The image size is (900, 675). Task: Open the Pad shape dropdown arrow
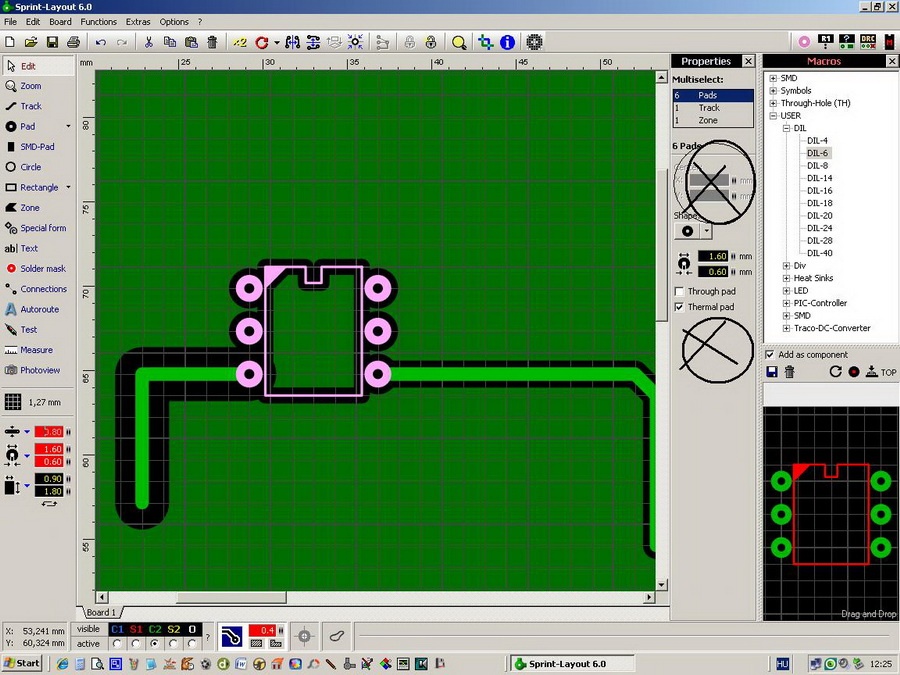68,126
